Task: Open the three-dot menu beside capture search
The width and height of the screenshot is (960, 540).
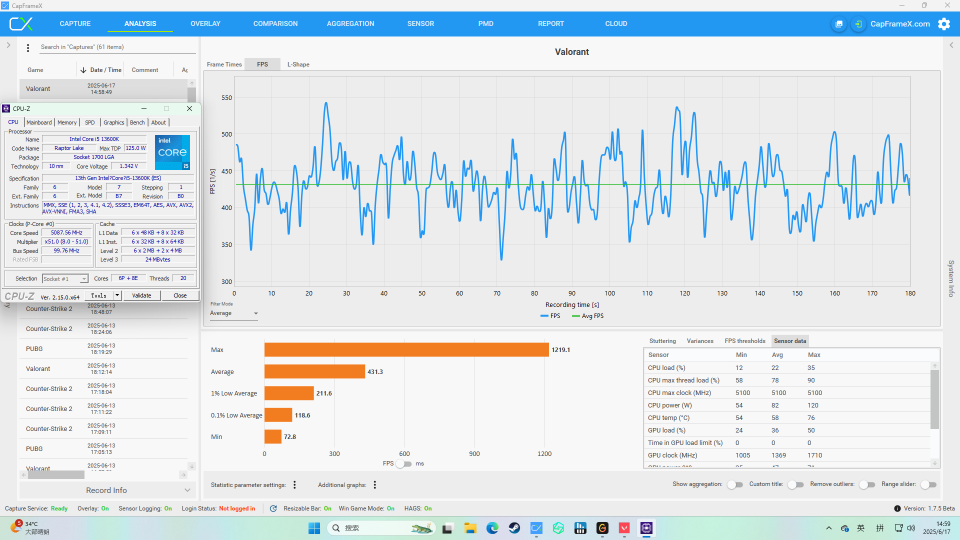Action: pos(28,47)
